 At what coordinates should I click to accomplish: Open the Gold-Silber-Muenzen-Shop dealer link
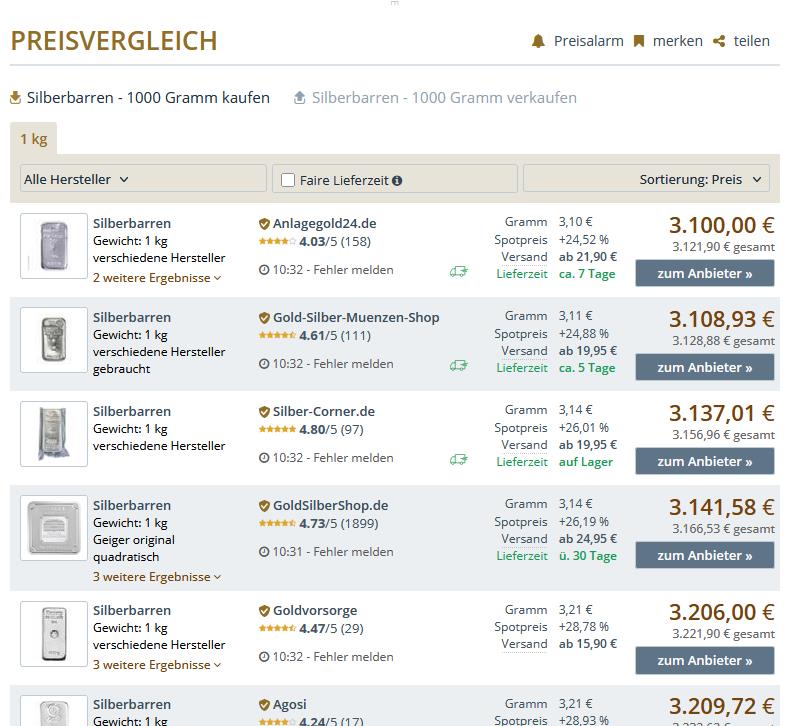pyautogui.click(x=356, y=318)
